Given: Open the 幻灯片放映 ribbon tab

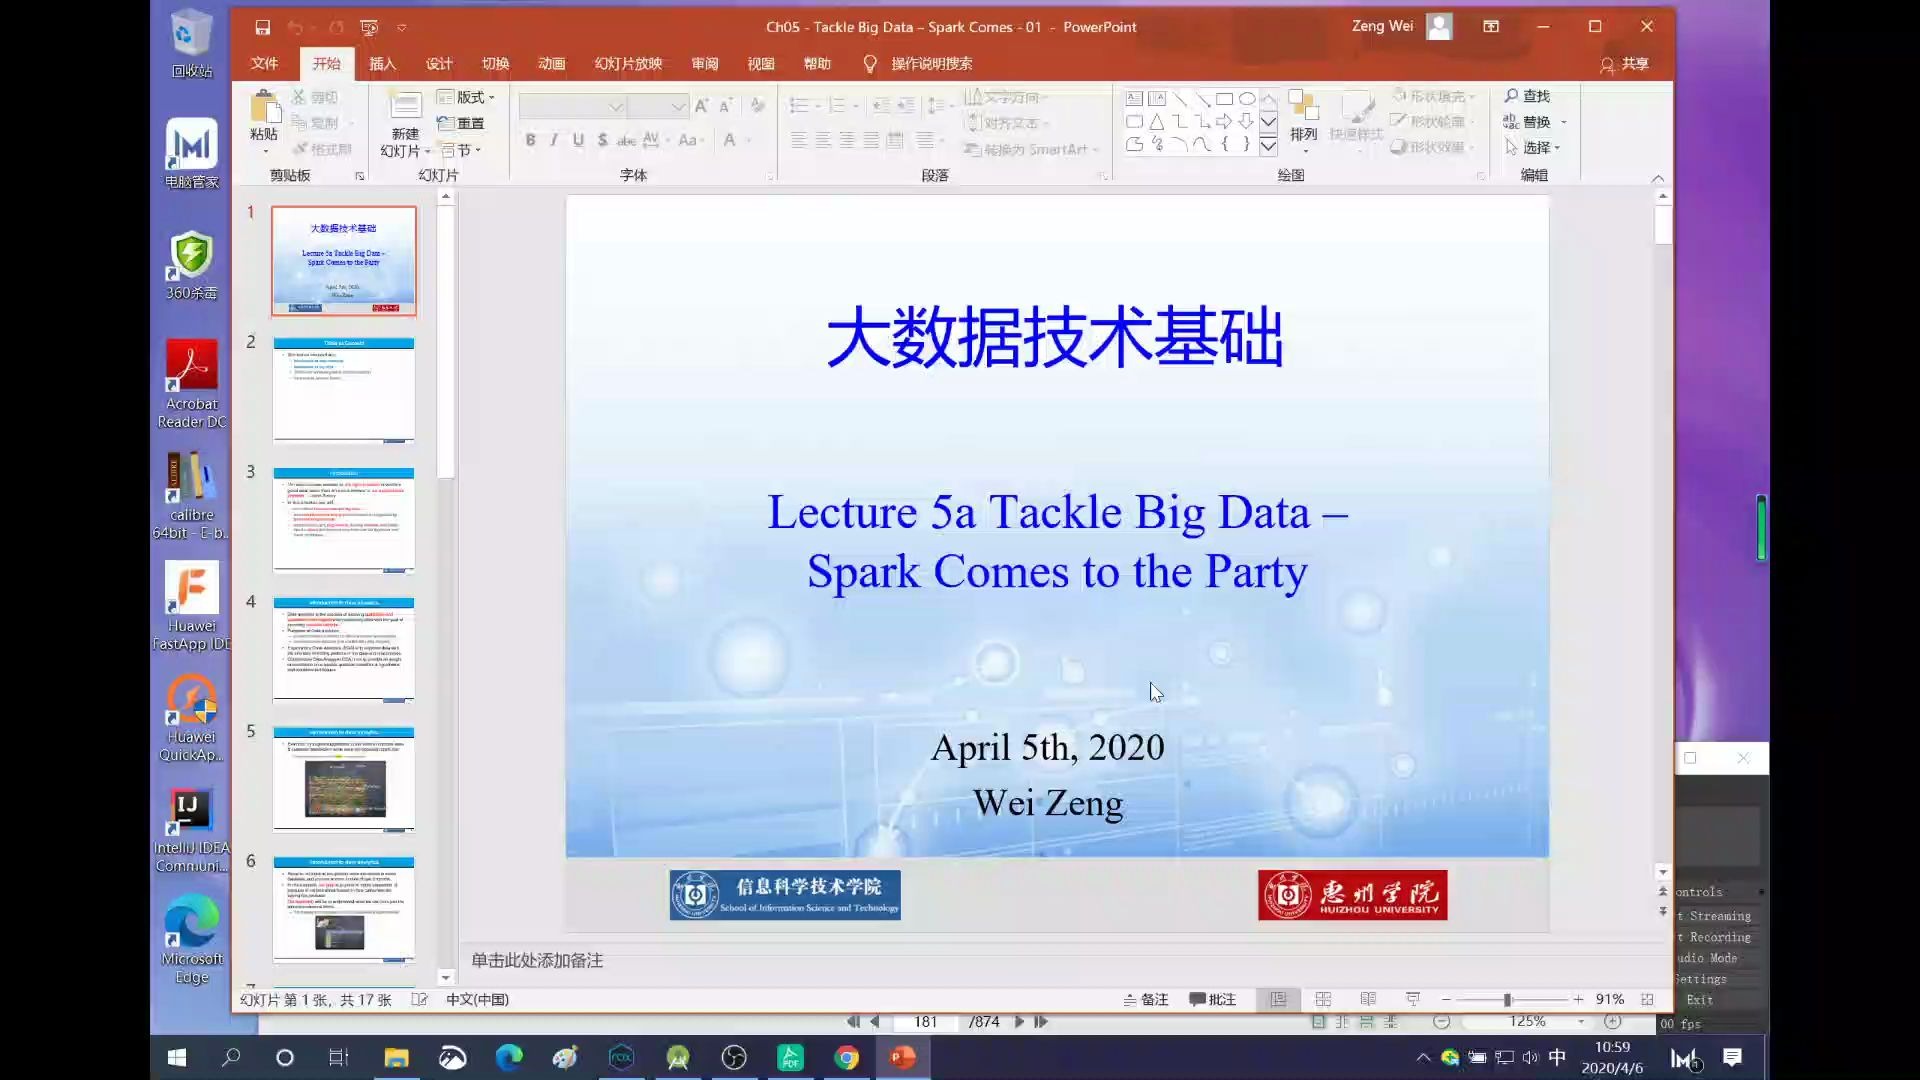Looking at the screenshot, I should [x=628, y=63].
